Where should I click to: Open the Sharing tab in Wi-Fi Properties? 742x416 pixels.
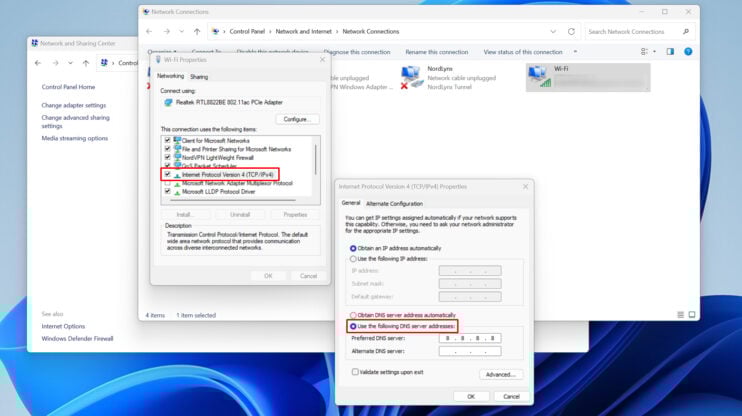point(199,76)
